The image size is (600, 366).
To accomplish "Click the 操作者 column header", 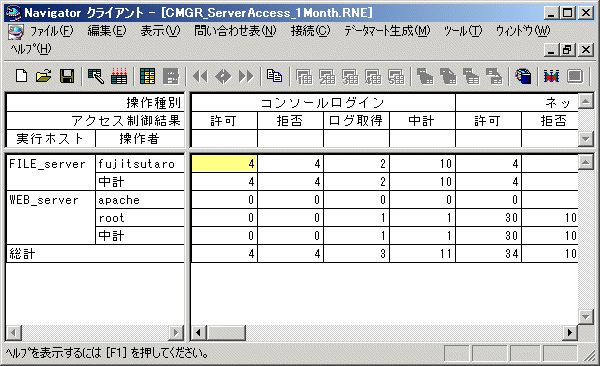I will tap(140, 139).
